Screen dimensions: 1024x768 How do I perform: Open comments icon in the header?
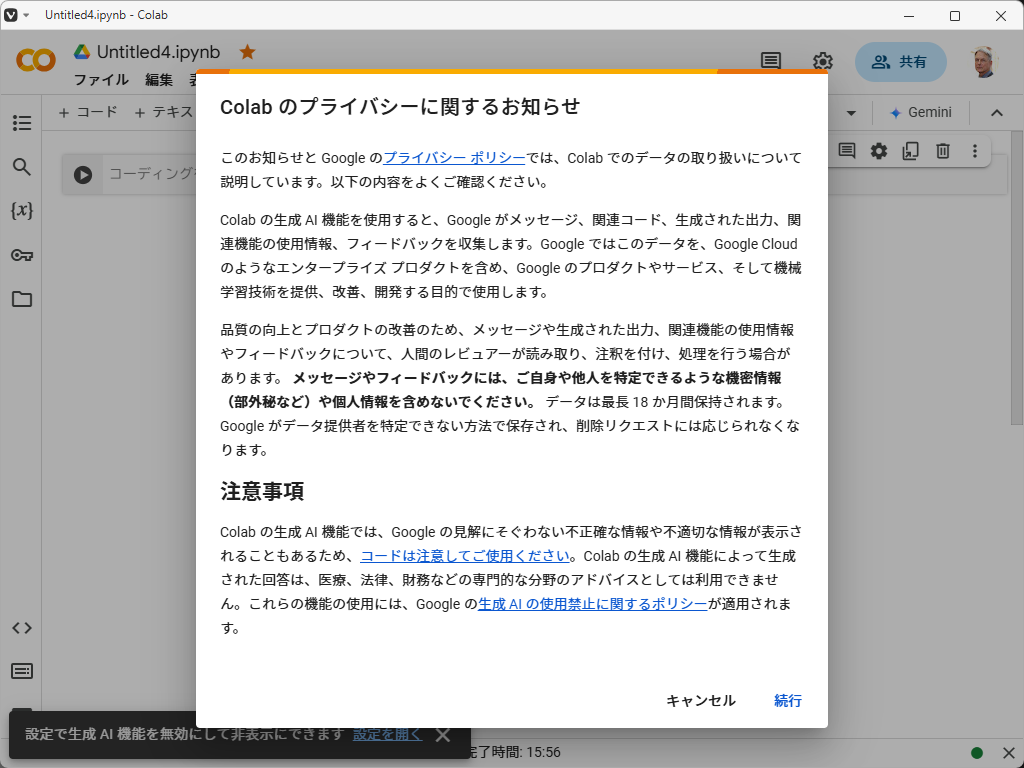pos(771,61)
